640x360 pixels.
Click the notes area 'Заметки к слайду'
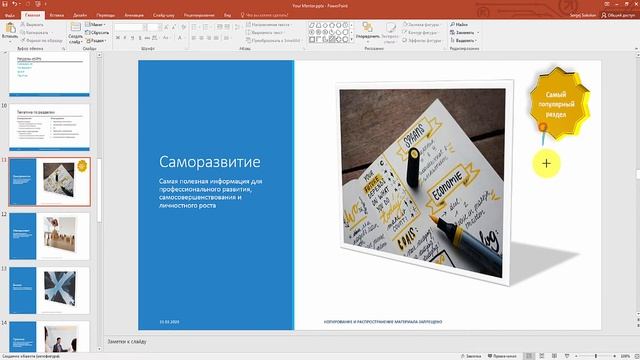(127, 341)
